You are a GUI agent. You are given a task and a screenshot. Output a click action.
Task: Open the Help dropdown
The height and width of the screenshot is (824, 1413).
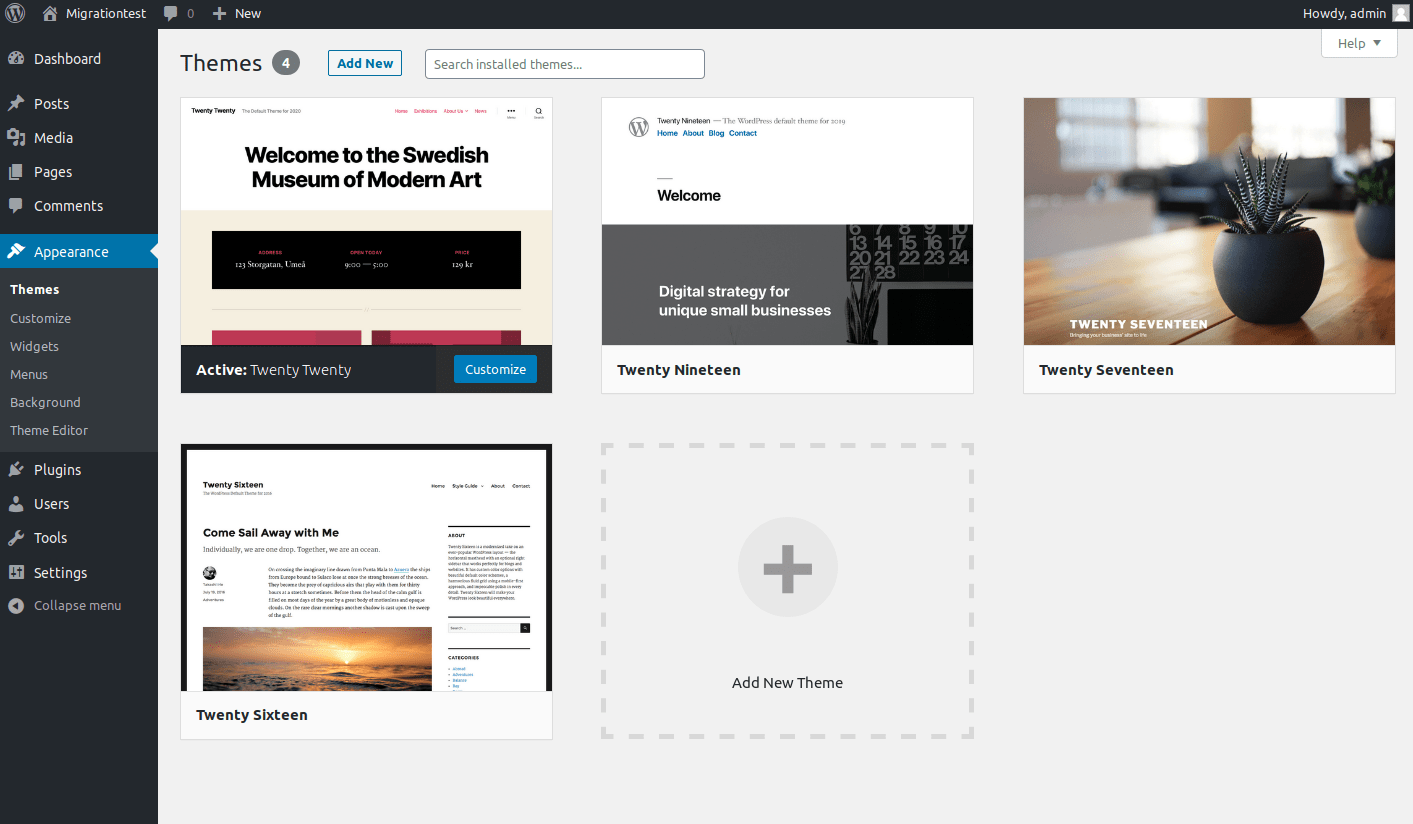click(x=1357, y=43)
